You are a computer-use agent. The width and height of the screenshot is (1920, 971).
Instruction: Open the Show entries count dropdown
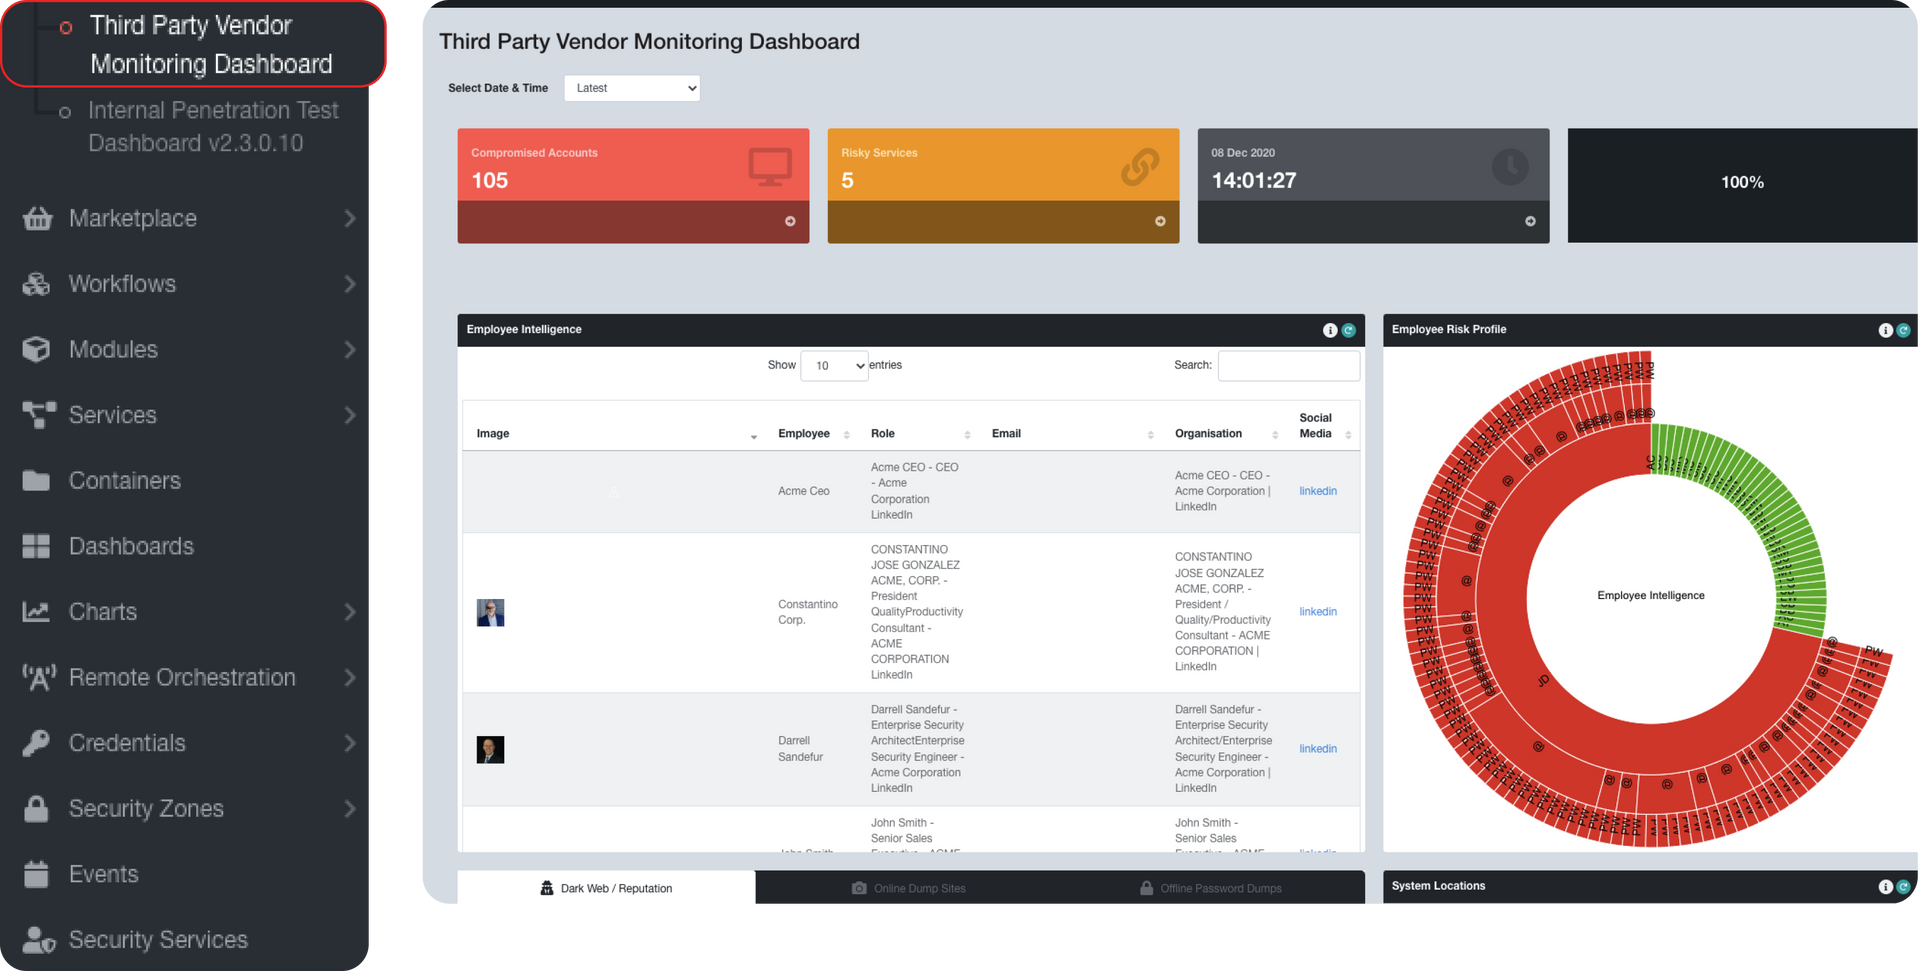(x=834, y=366)
